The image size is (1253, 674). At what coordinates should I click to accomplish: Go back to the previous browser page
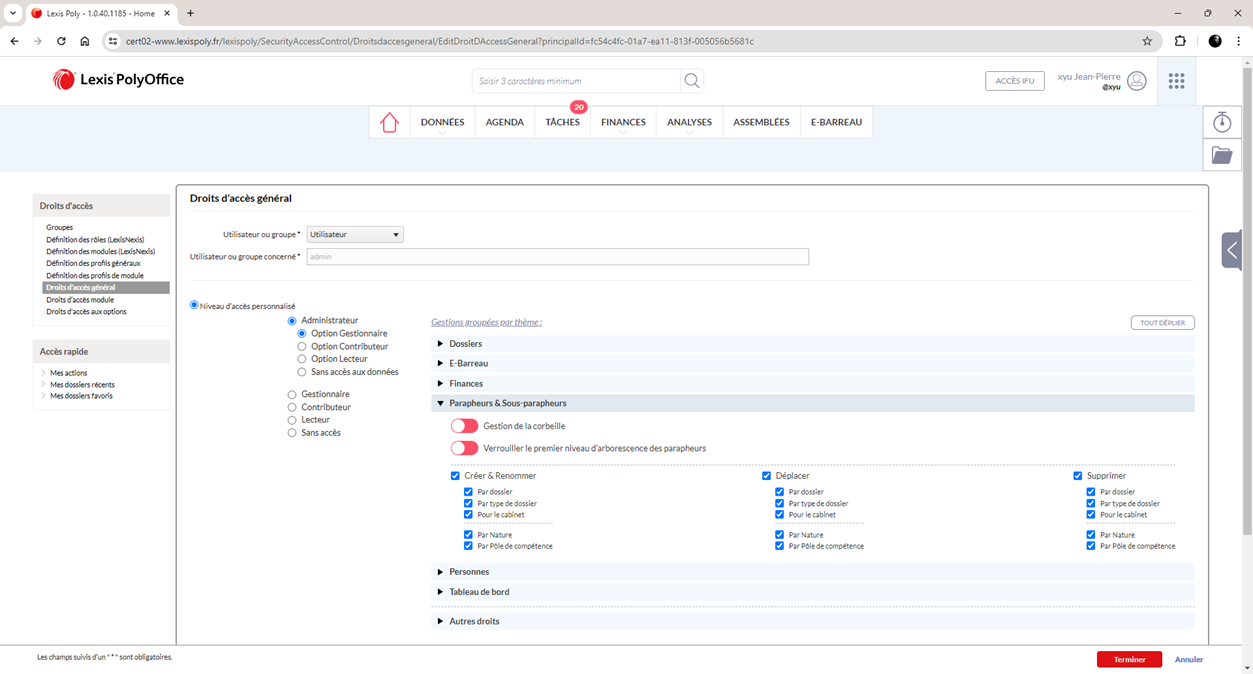(x=14, y=41)
